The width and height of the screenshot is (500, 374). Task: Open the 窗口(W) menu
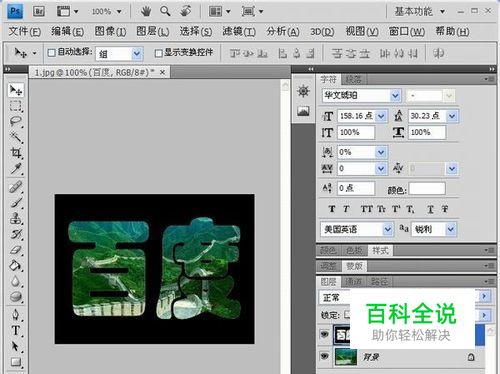pyautogui.click(x=407, y=31)
